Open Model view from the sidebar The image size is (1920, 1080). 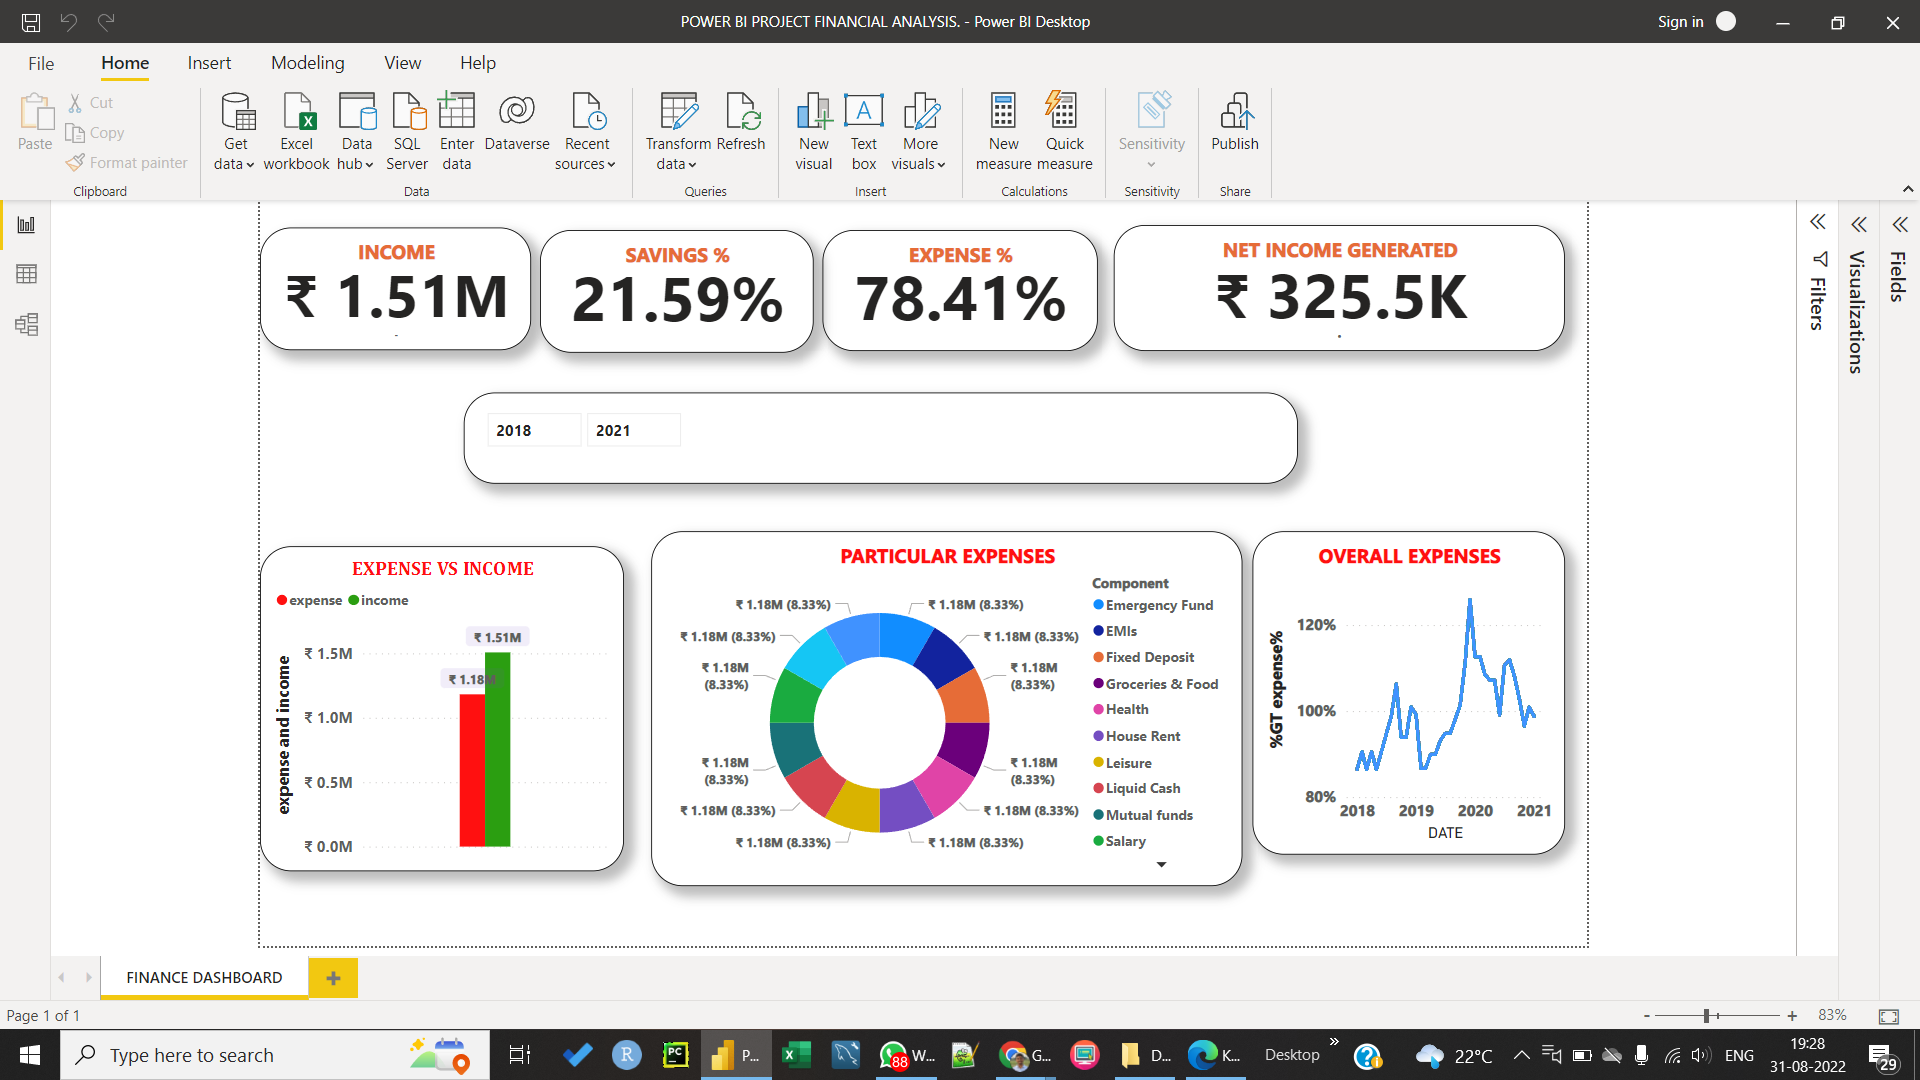[25, 324]
